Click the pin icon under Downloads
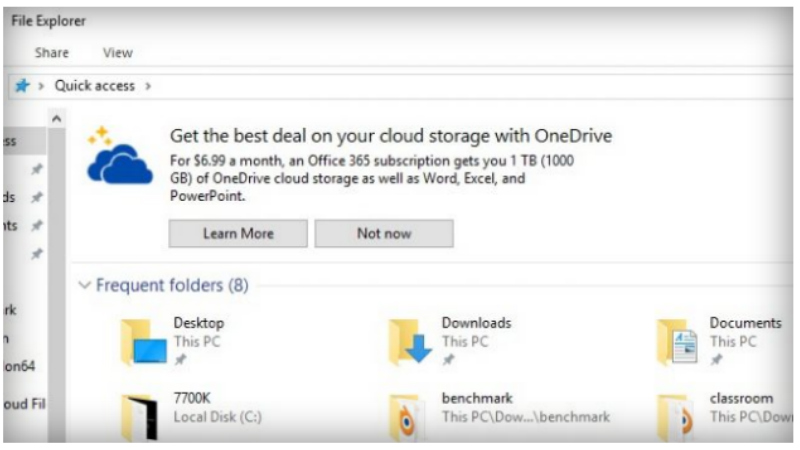This screenshot has height=450, width=800. (x=448, y=358)
